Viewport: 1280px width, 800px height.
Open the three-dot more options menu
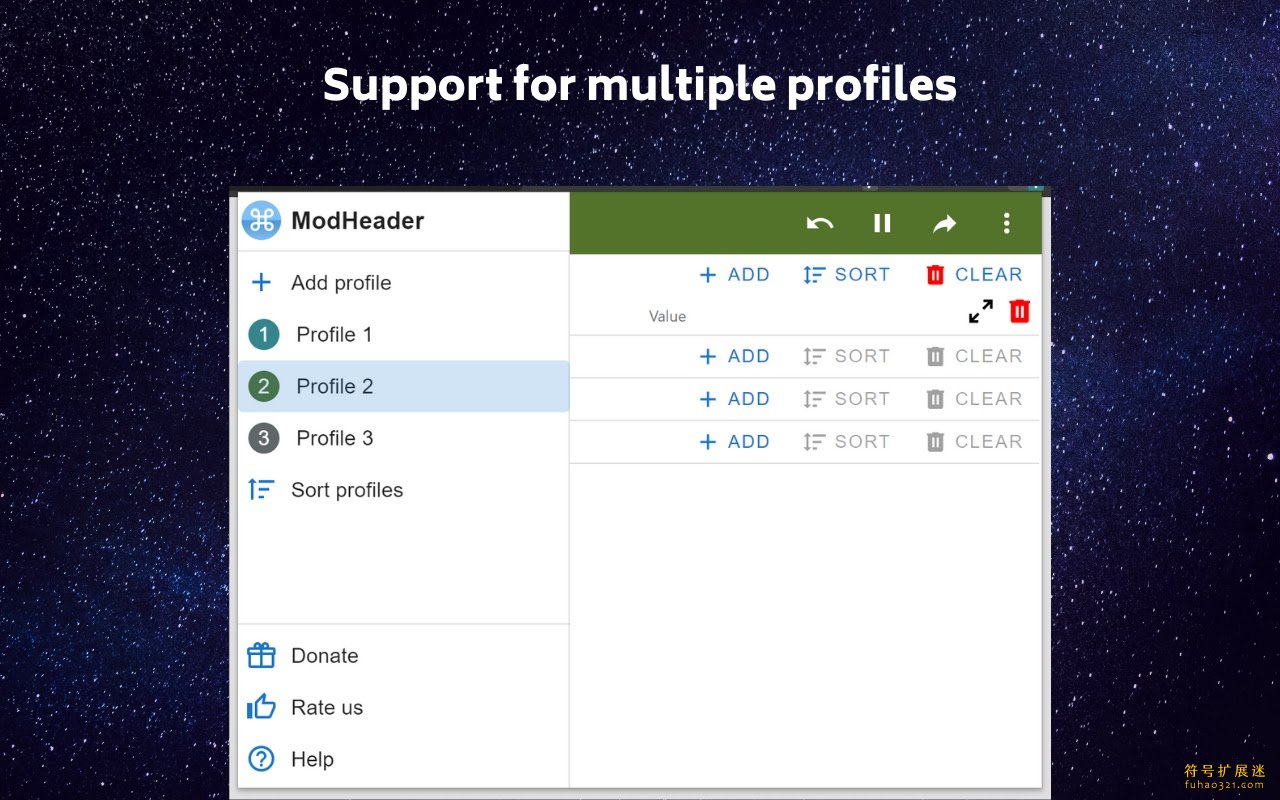(x=1007, y=223)
